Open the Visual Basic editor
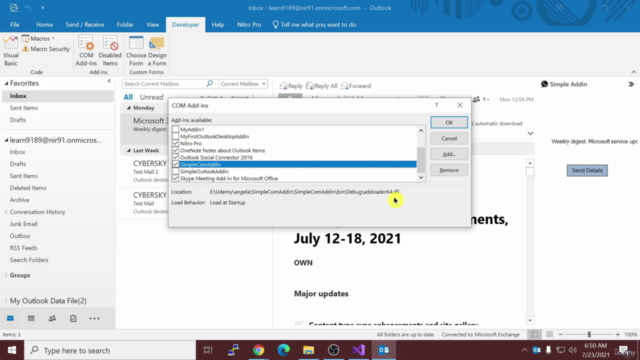 click(x=11, y=51)
